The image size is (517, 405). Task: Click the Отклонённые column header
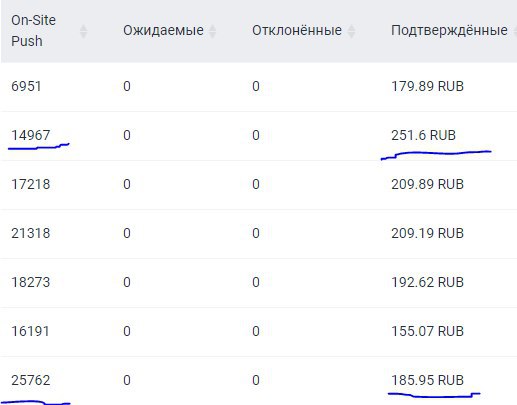297,31
